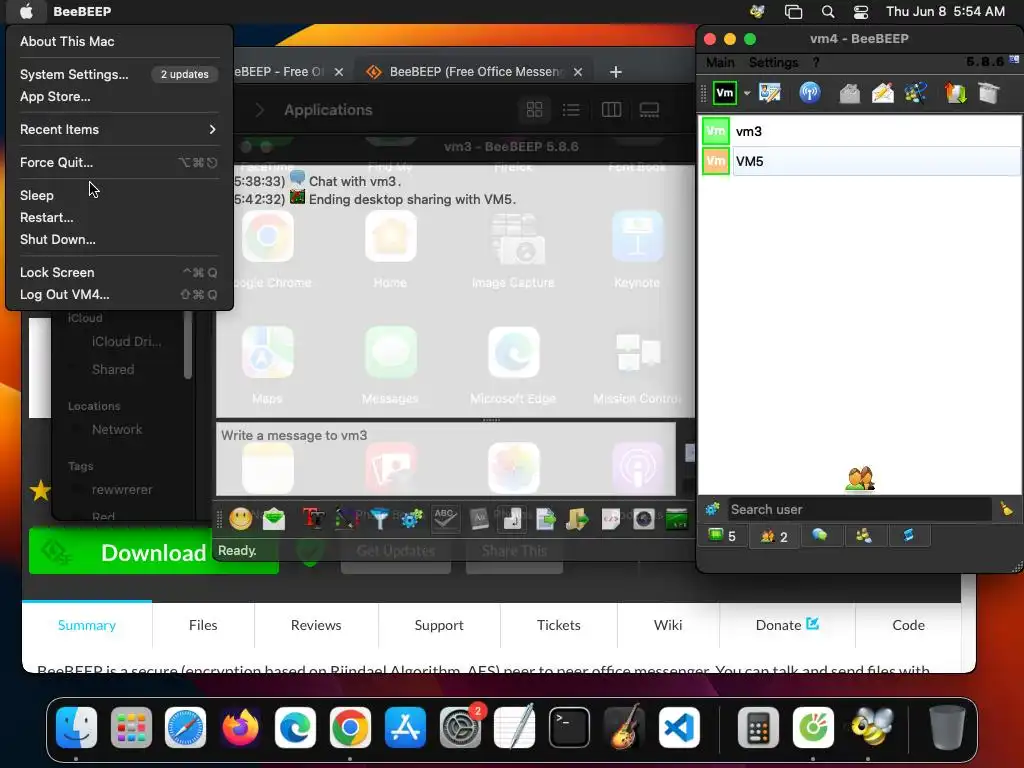Switch to the users tab showing 2
The height and width of the screenshot is (768, 1024).
[774, 536]
